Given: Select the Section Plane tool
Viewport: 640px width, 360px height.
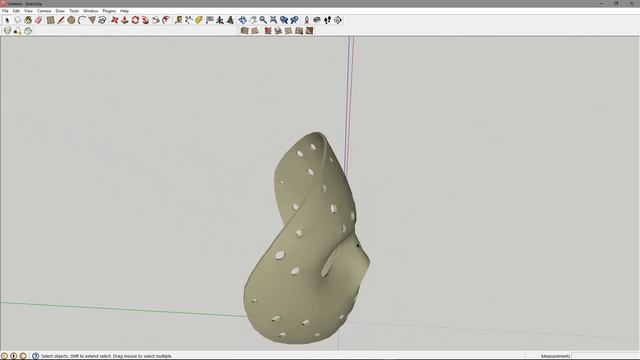Looking at the screenshot, I should point(338,20).
